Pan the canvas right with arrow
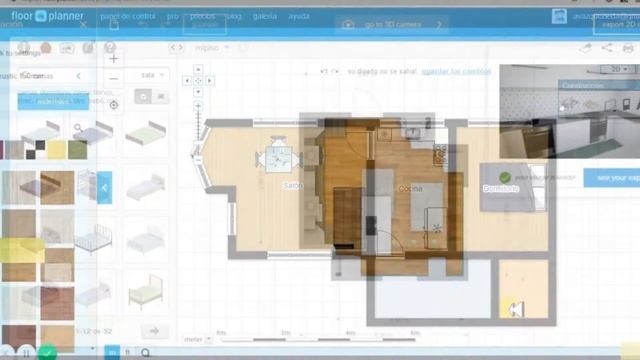 coord(209,81)
